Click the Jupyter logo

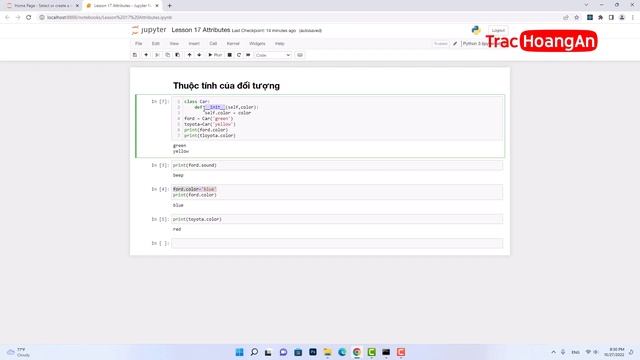(149, 30)
